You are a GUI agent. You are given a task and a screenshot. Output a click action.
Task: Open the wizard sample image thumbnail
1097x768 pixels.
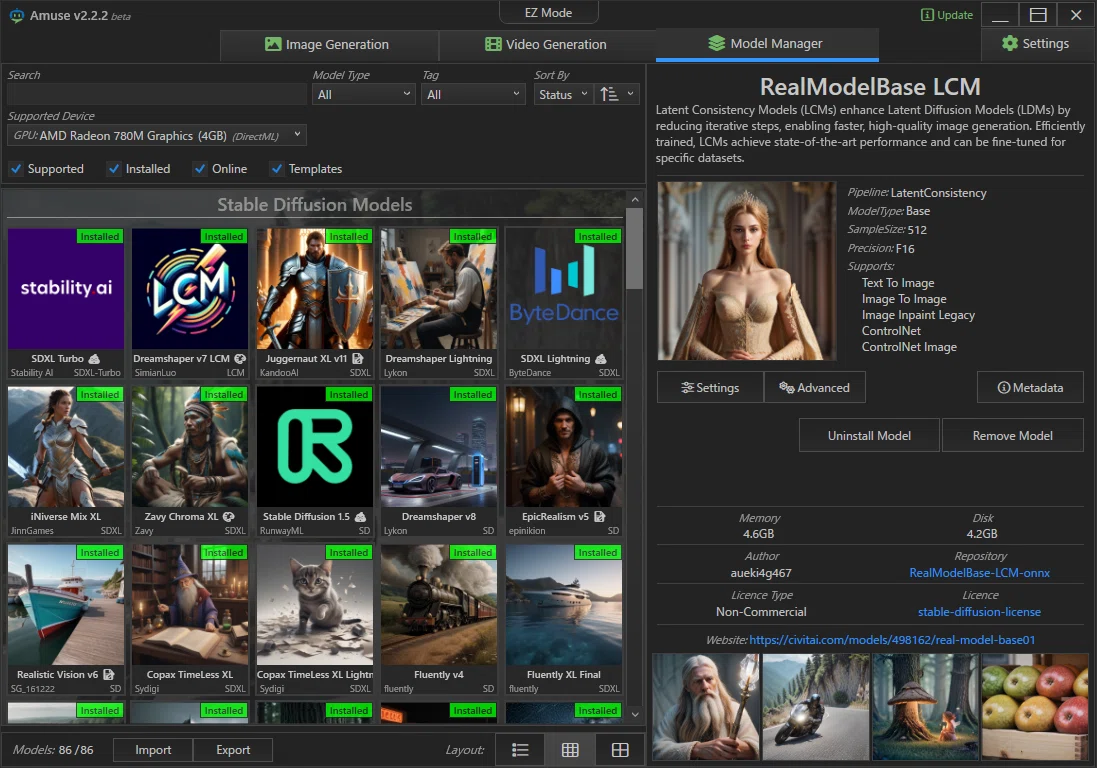click(706, 706)
